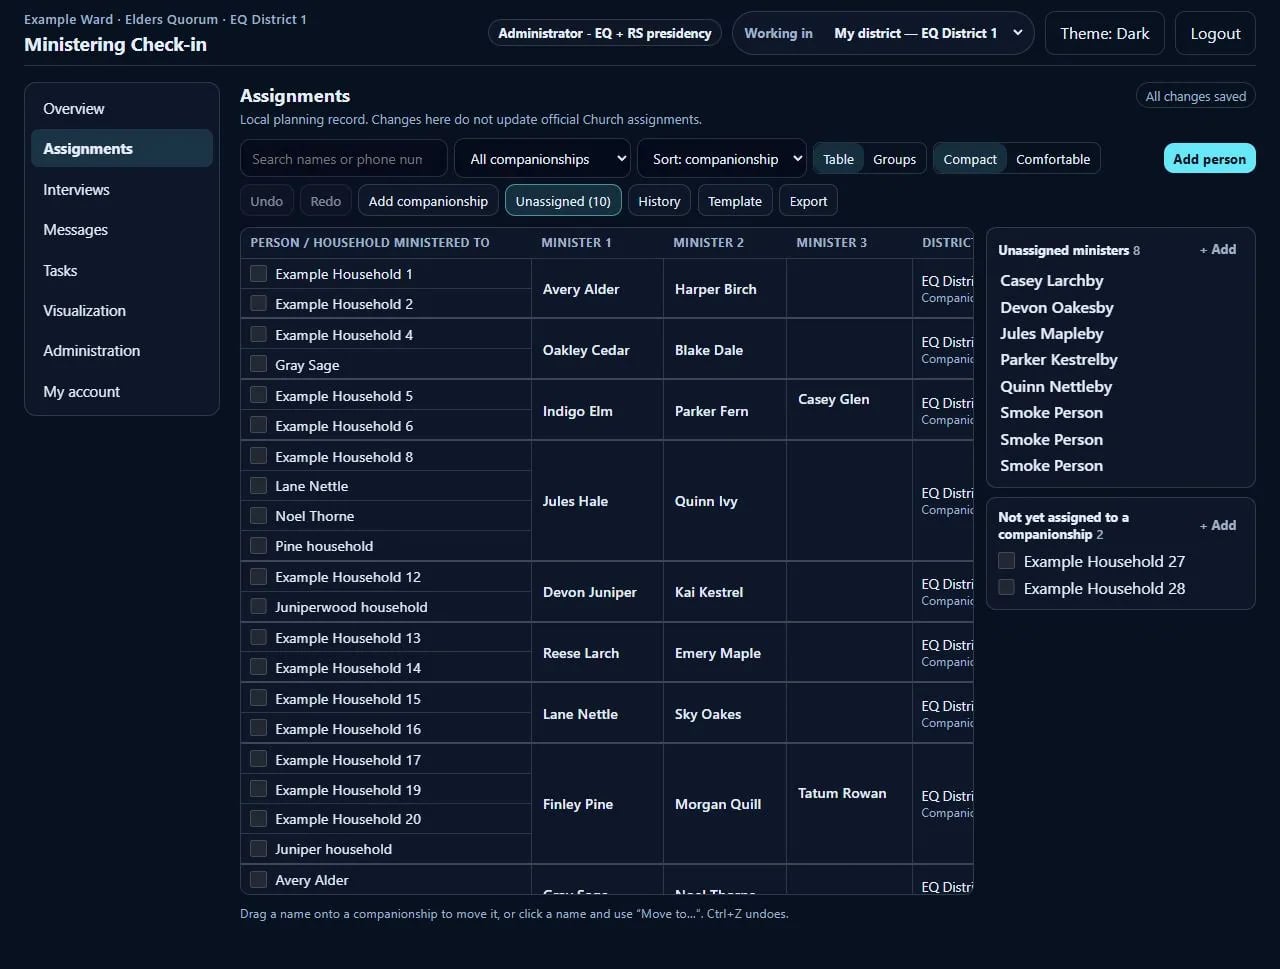Switch to Table view
1280x969 pixels.
tap(838, 159)
